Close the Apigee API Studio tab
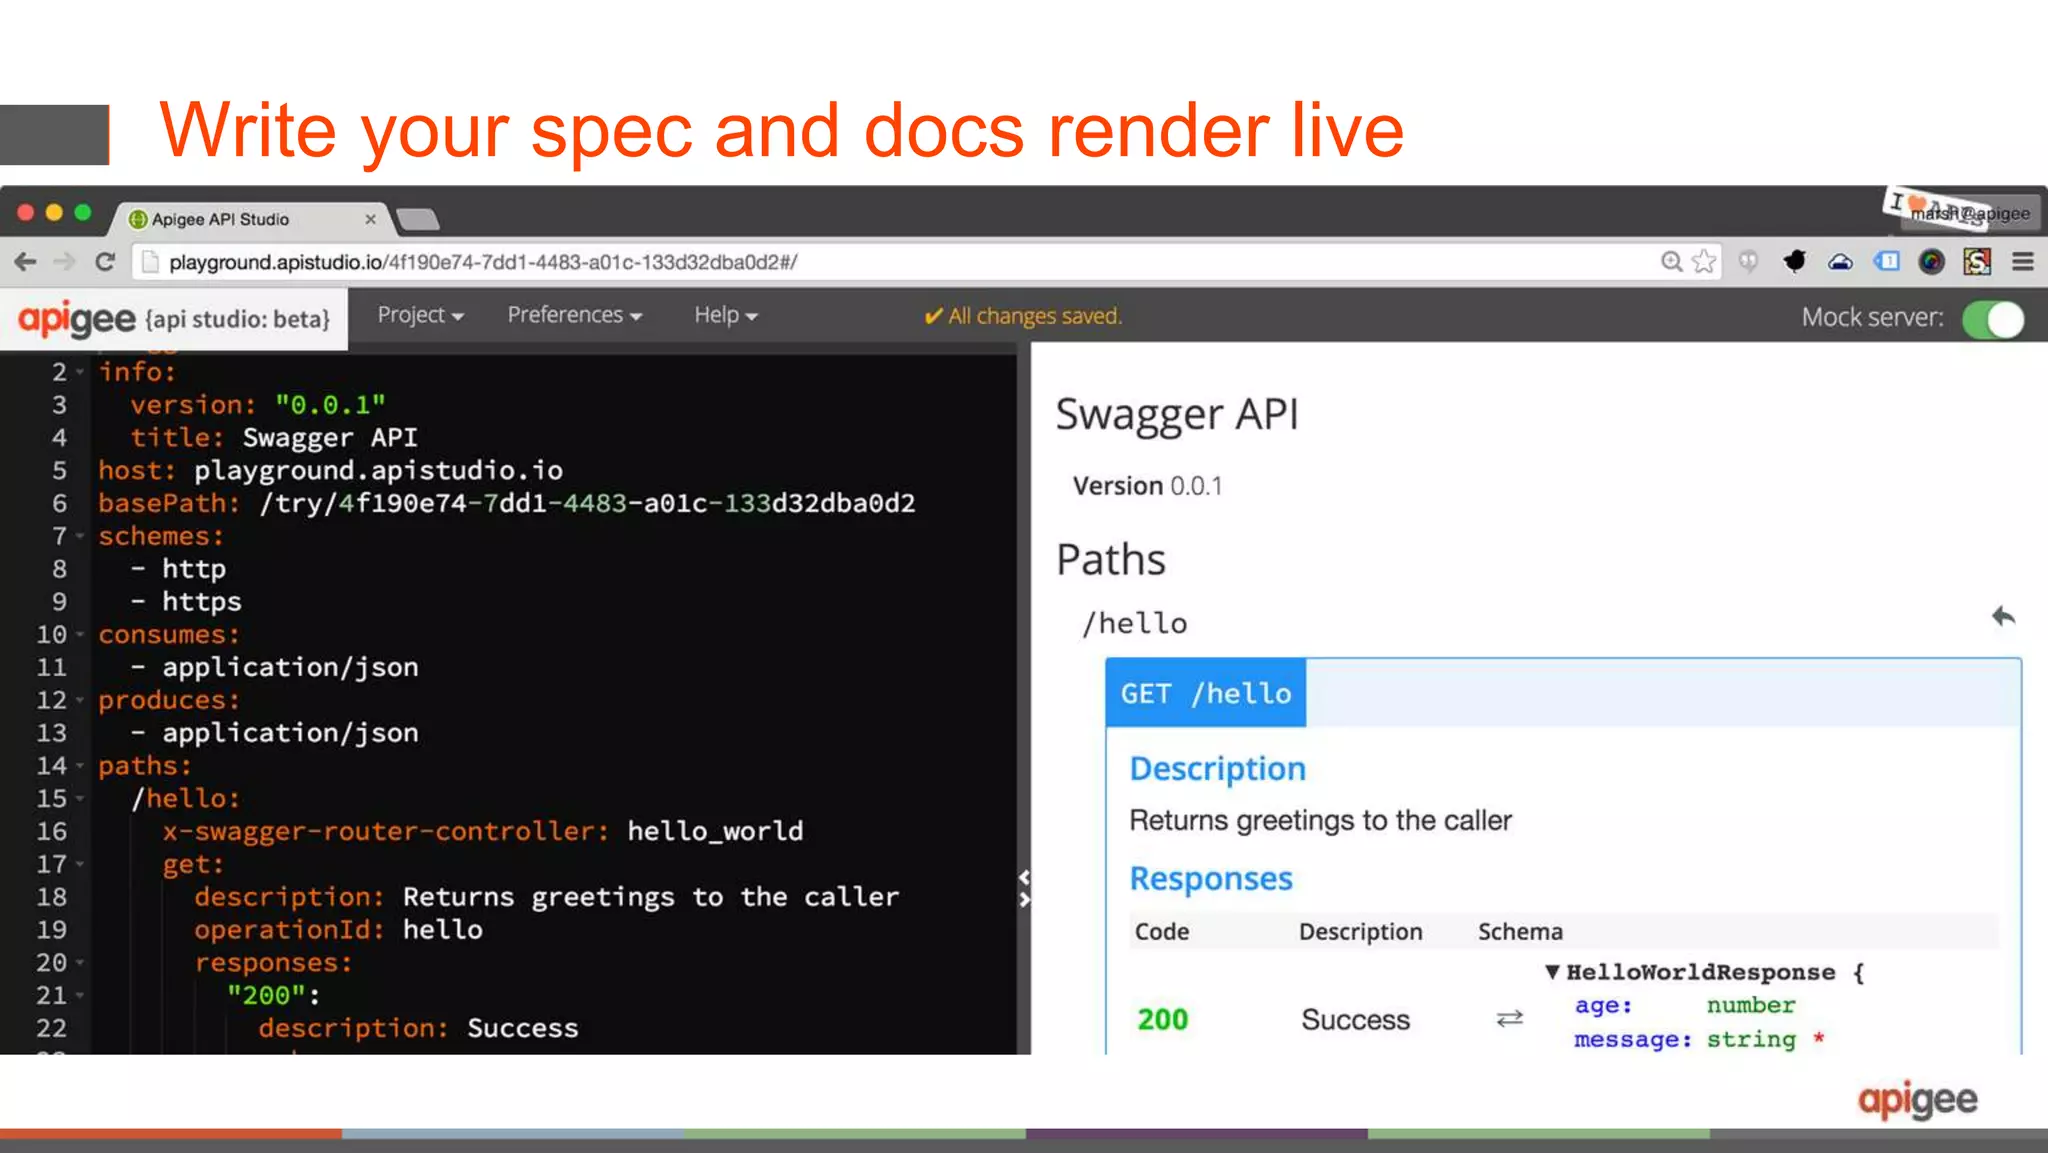Viewport: 2048px width, 1153px height. point(370,219)
